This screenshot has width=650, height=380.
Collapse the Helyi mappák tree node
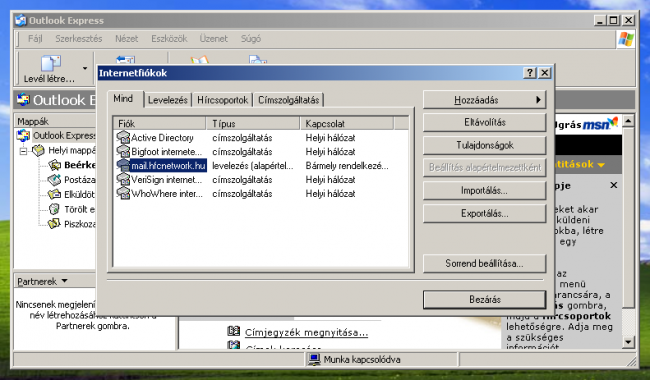click(x=23, y=151)
